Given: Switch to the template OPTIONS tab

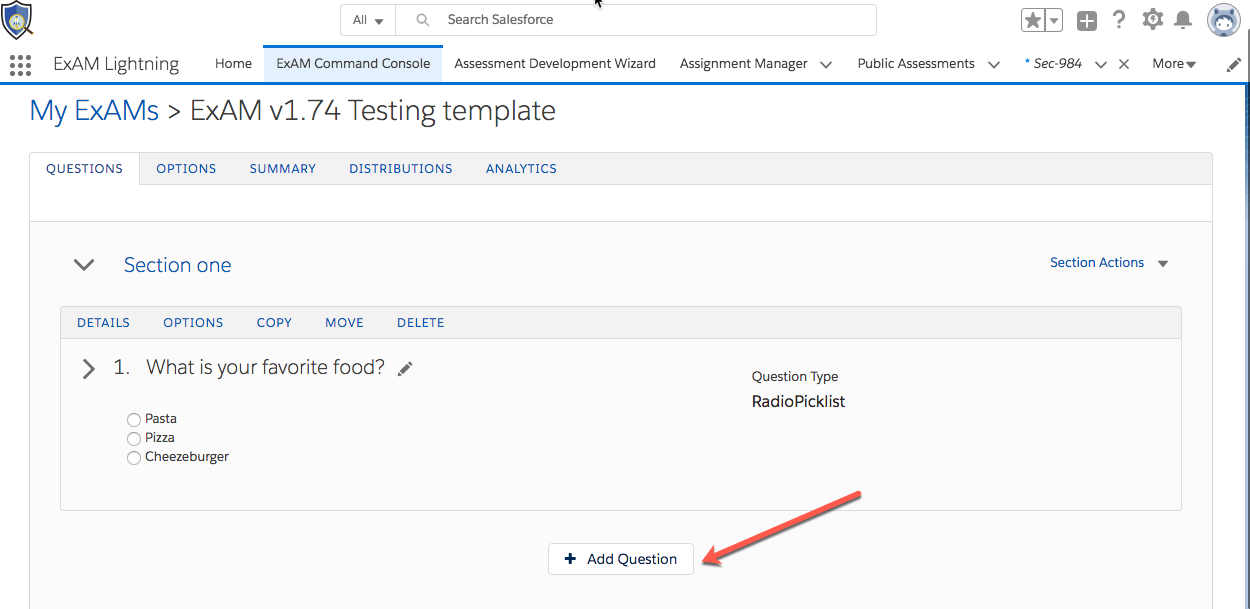Looking at the screenshot, I should point(186,169).
